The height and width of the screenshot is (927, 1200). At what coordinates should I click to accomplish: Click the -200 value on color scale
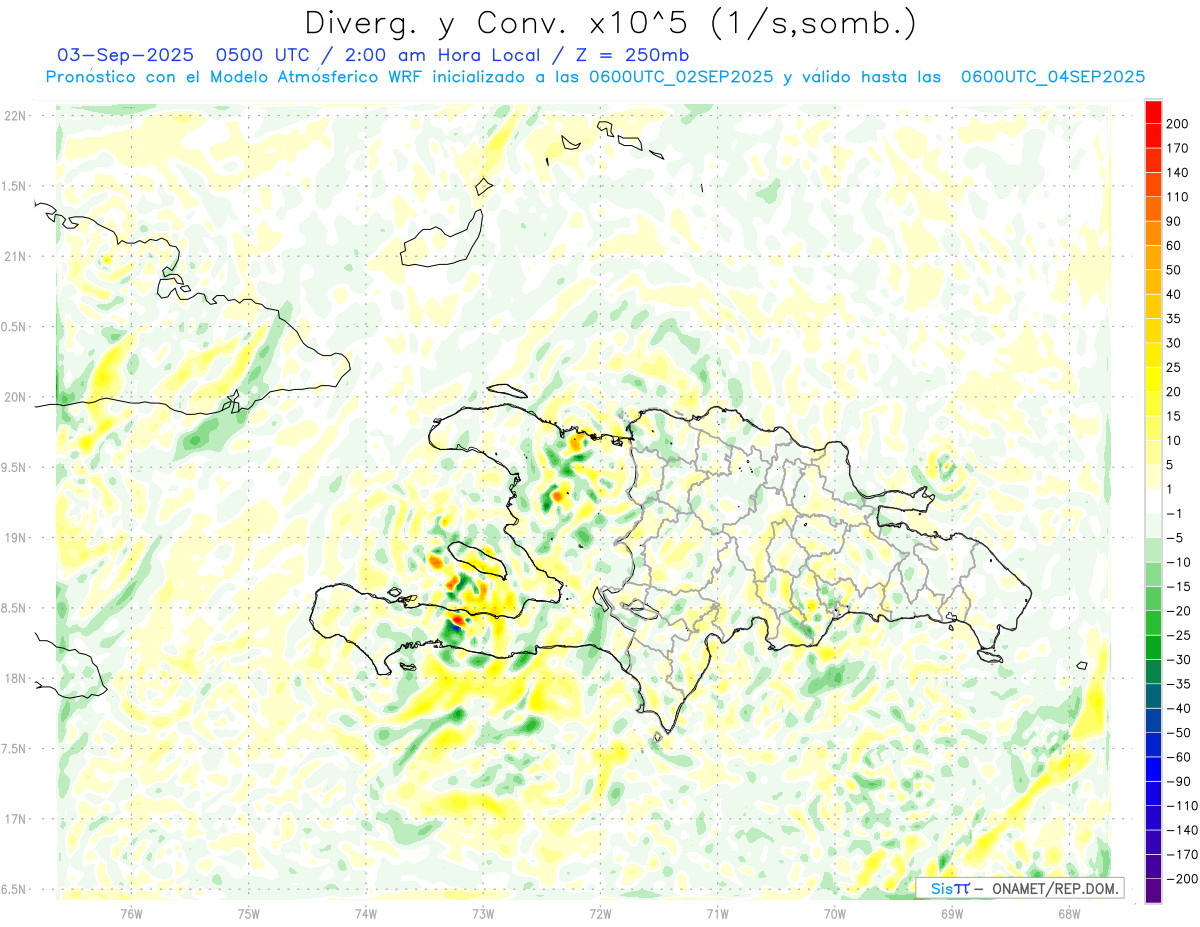click(1181, 878)
